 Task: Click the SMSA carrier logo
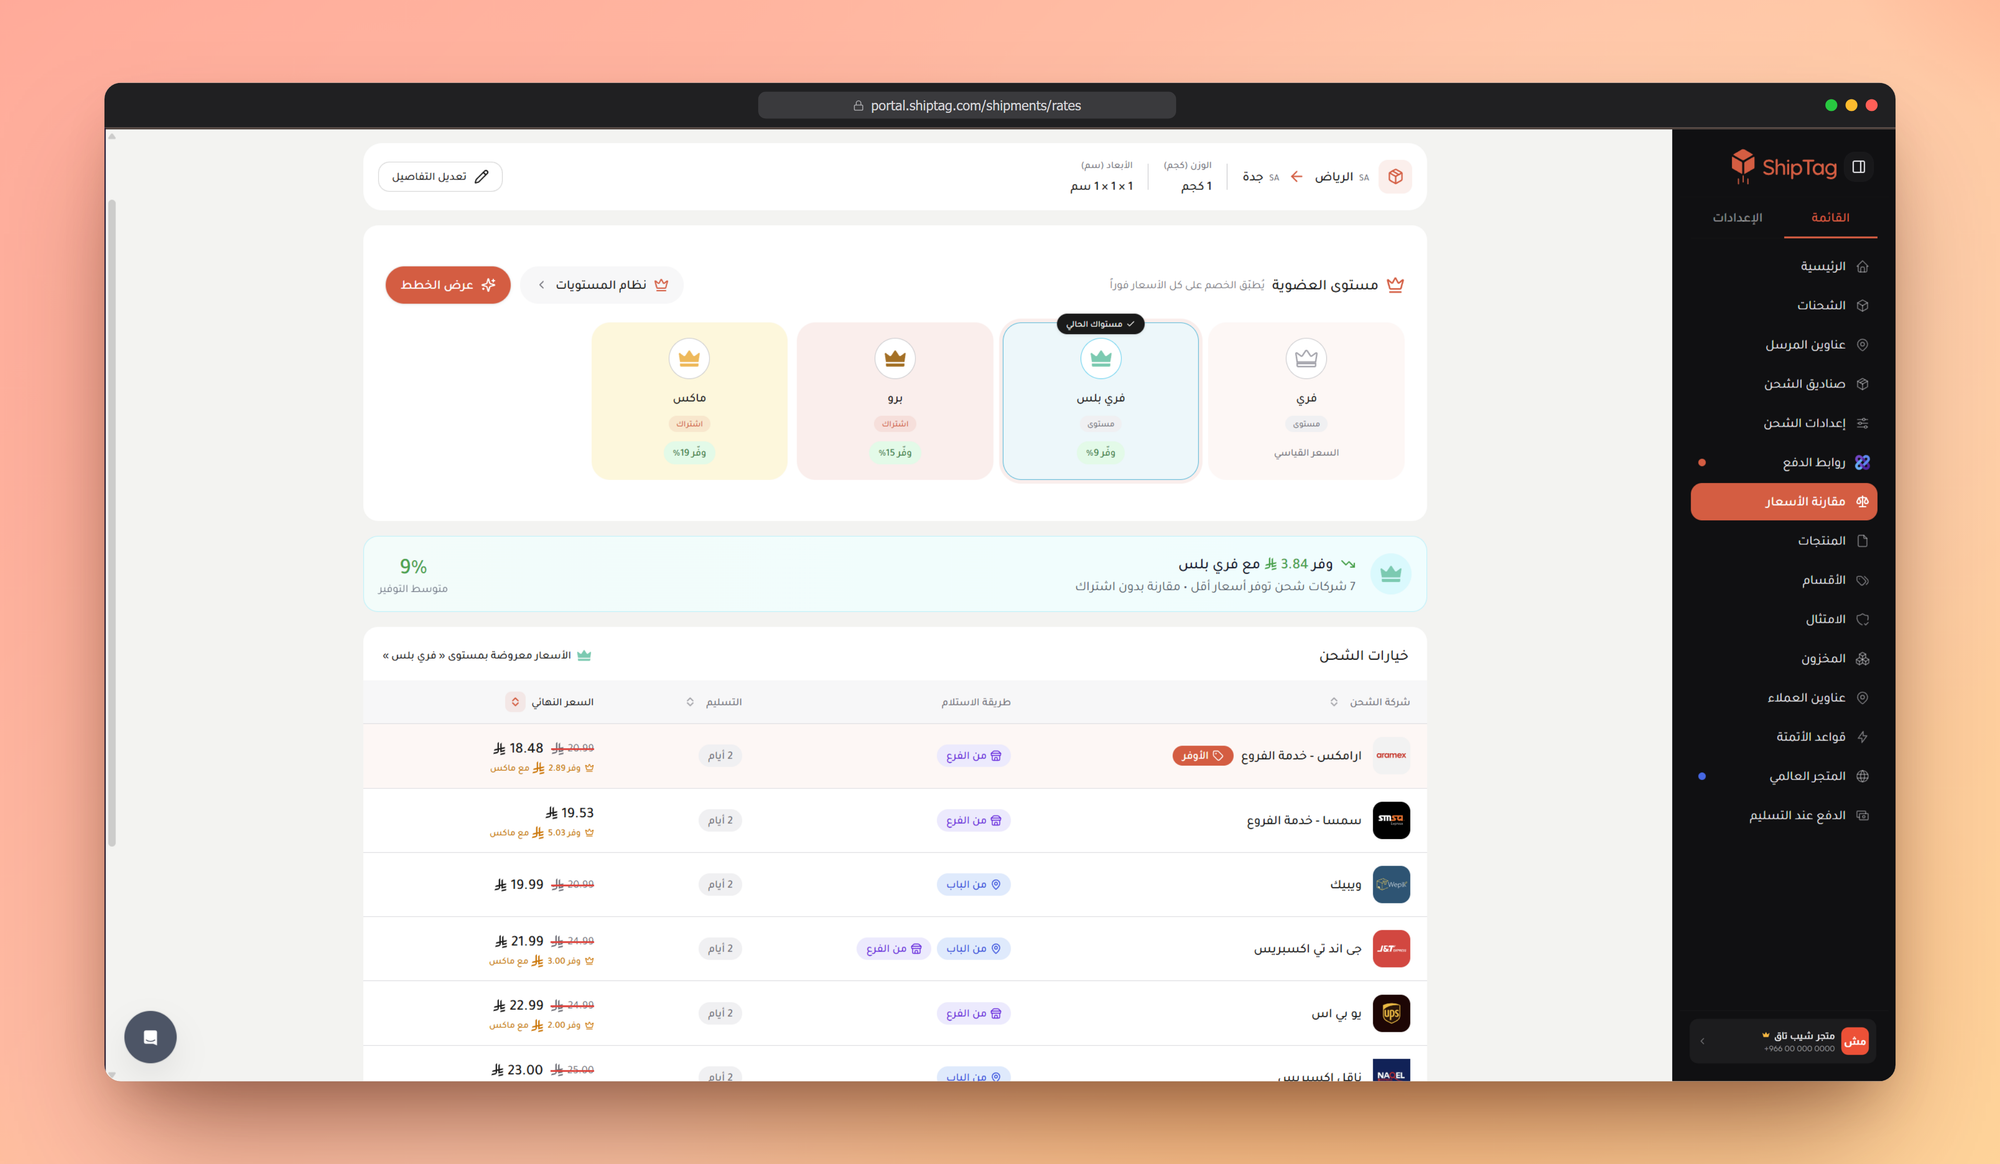(x=1391, y=820)
